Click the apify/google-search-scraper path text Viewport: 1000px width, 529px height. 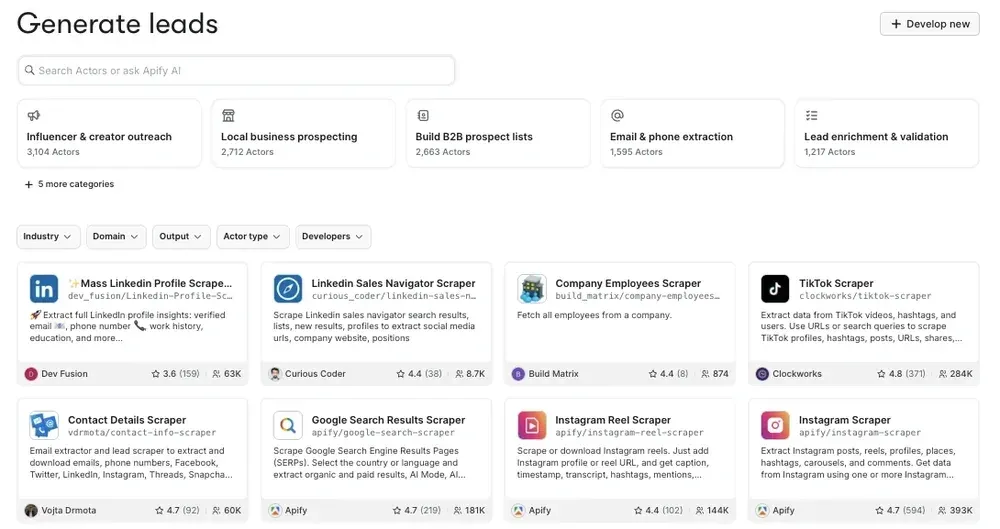coord(383,433)
